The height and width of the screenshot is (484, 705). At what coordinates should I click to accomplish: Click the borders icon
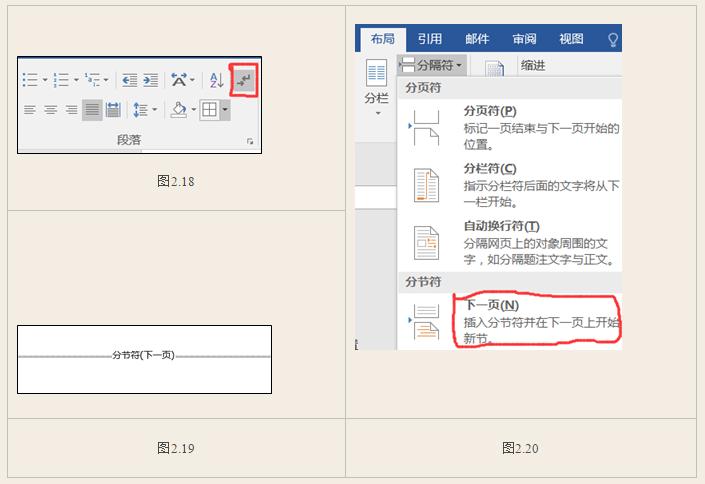coord(209,109)
